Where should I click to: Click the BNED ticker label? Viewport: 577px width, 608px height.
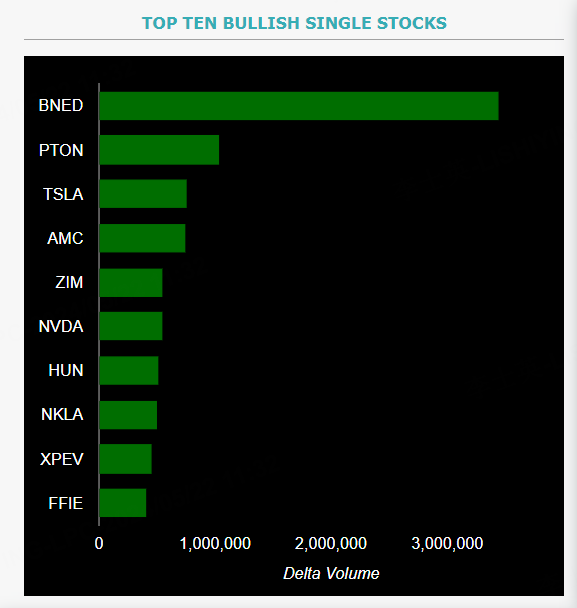(61, 105)
